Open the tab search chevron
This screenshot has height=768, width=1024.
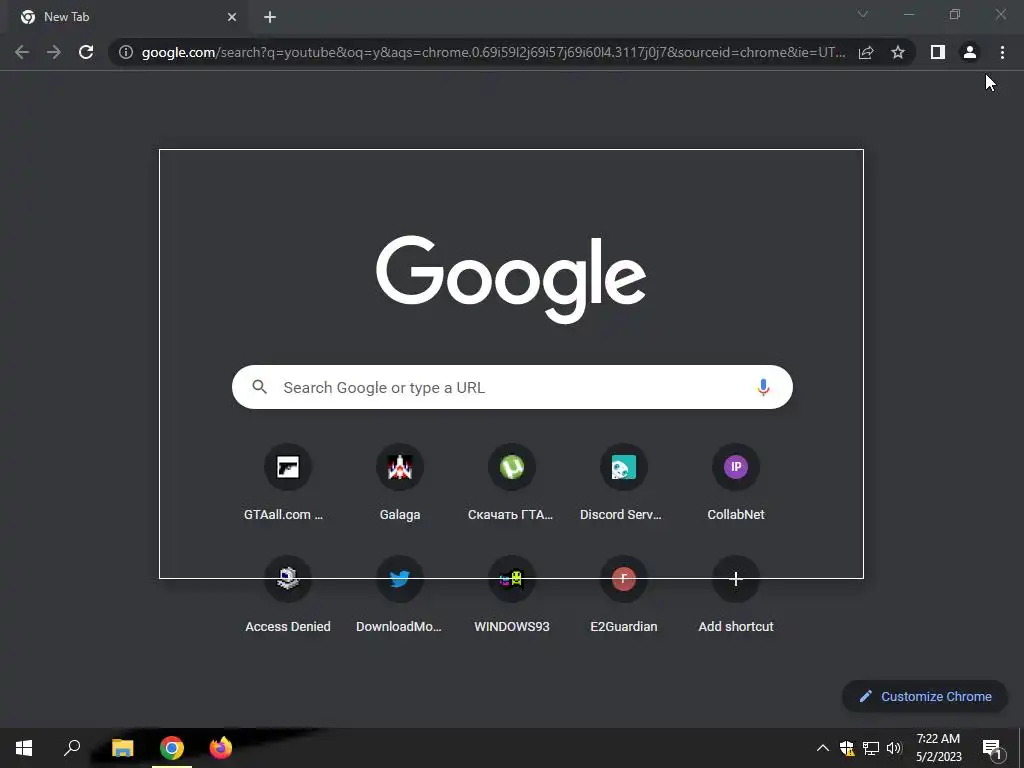[x=863, y=14]
